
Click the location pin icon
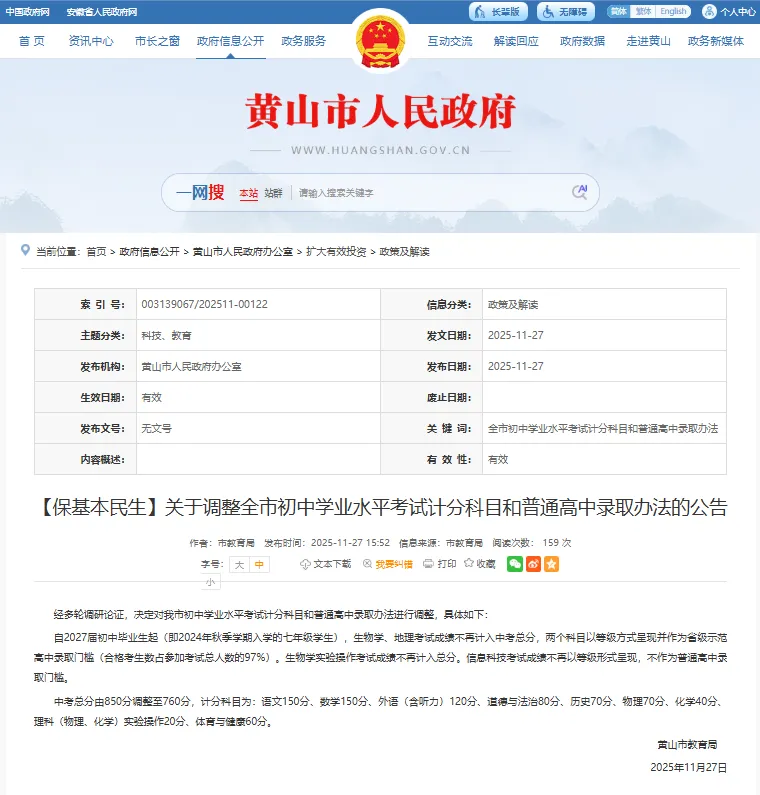click(x=25, y=250)
